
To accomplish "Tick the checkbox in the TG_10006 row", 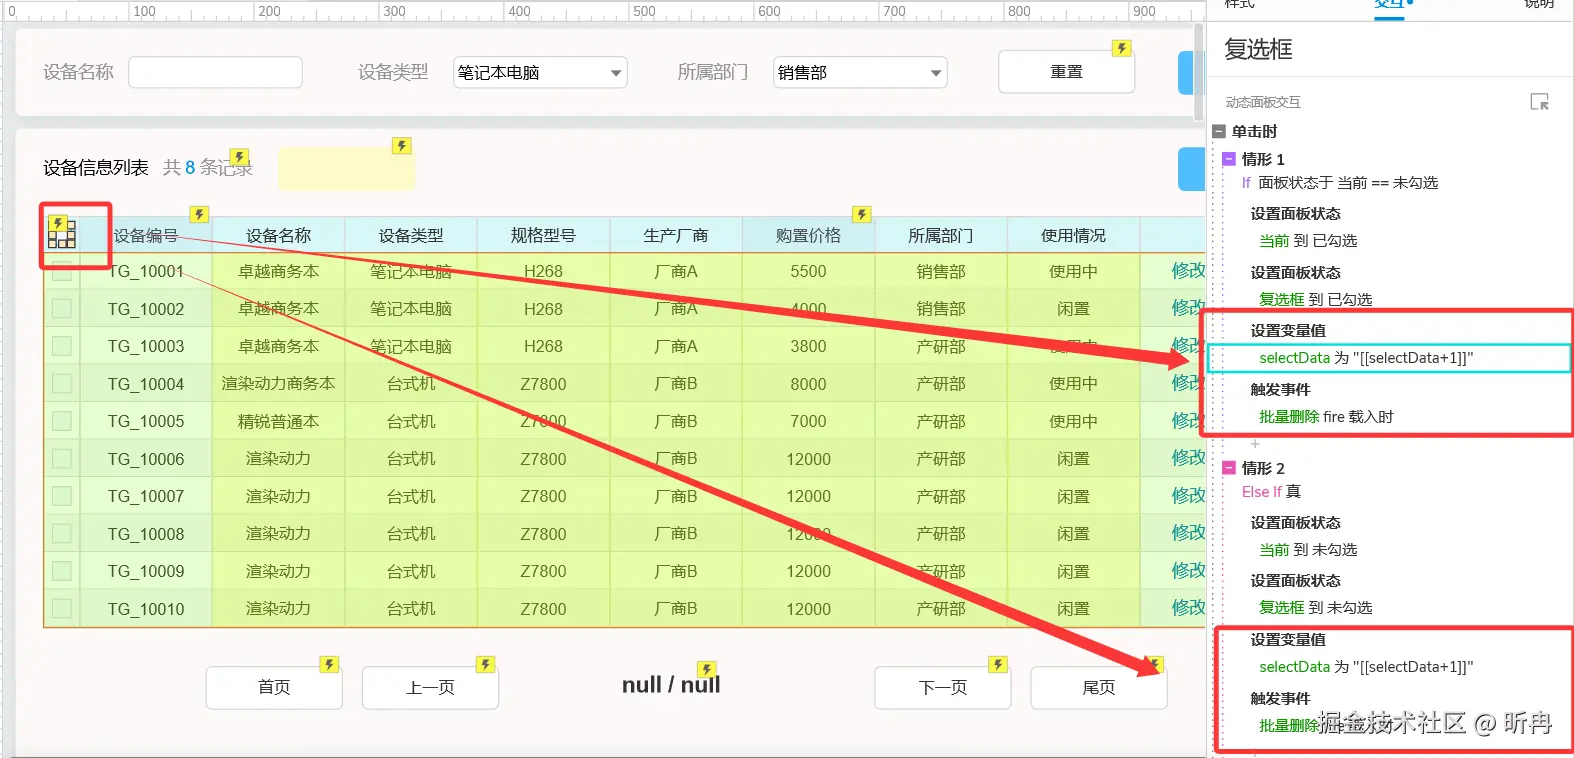I will pos(62,459).
